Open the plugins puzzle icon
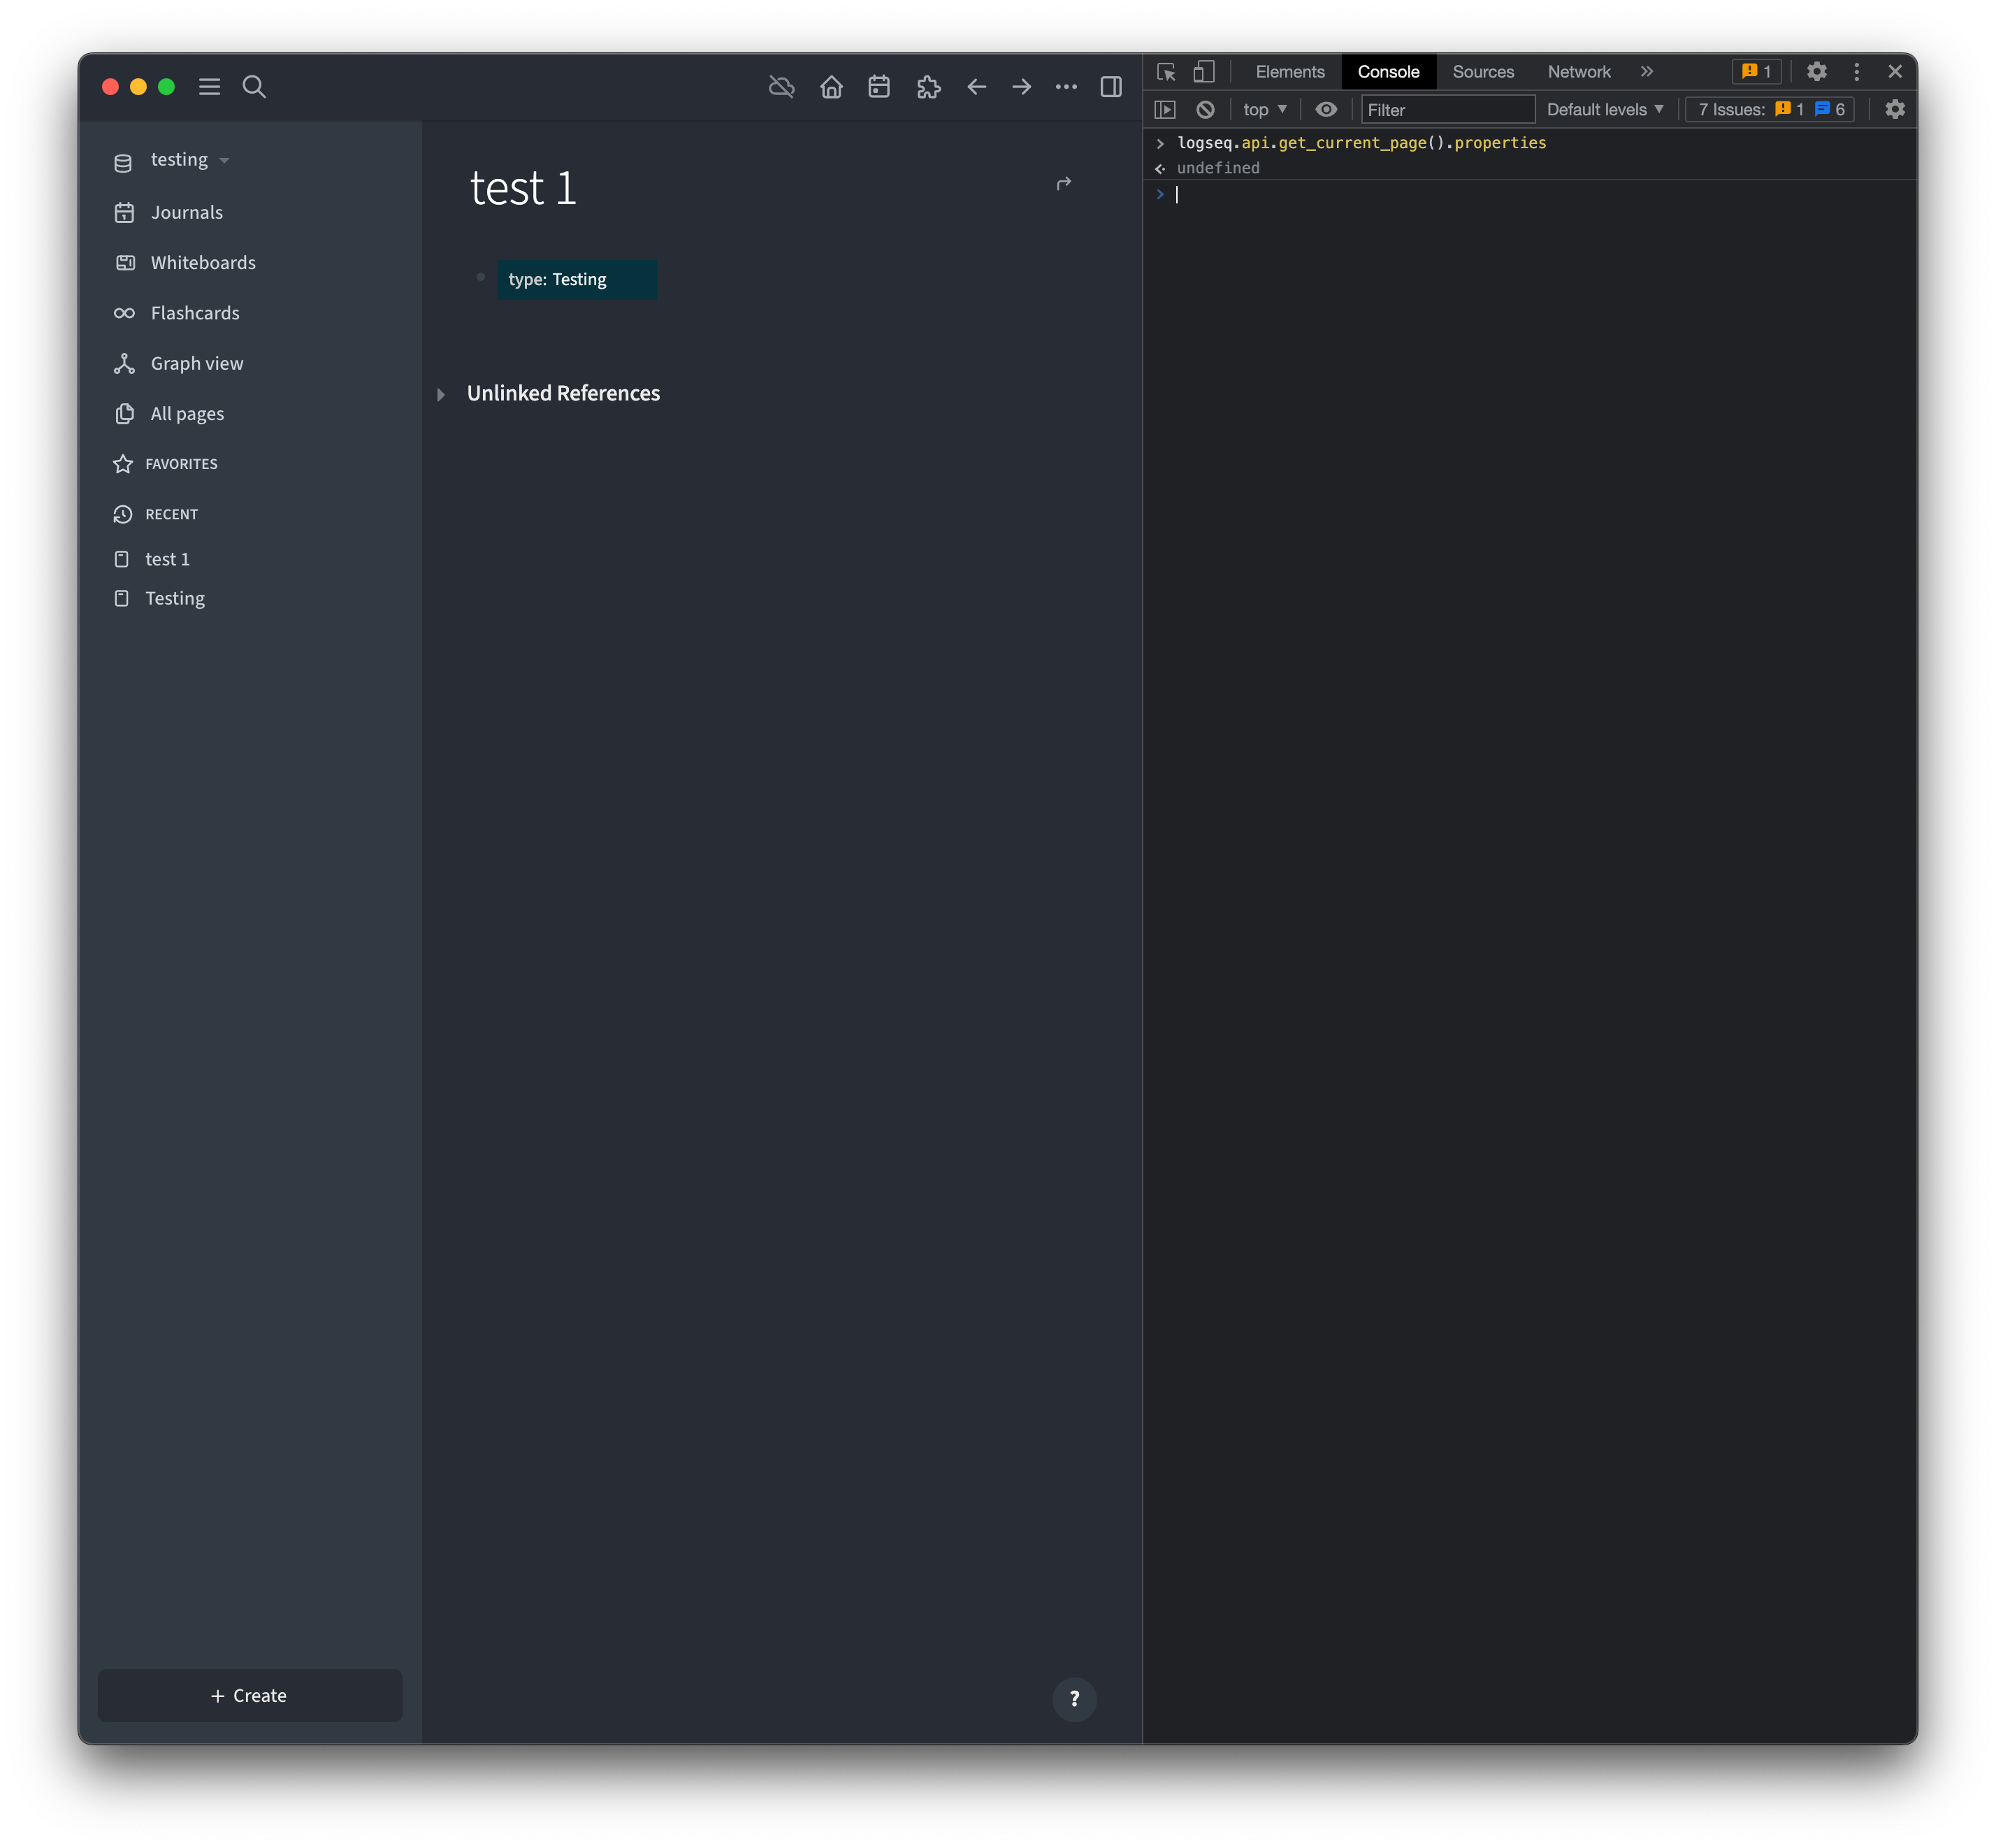Image resolution: width=1996 pixels, height=1848 pixels. click(x=928, y=87)
